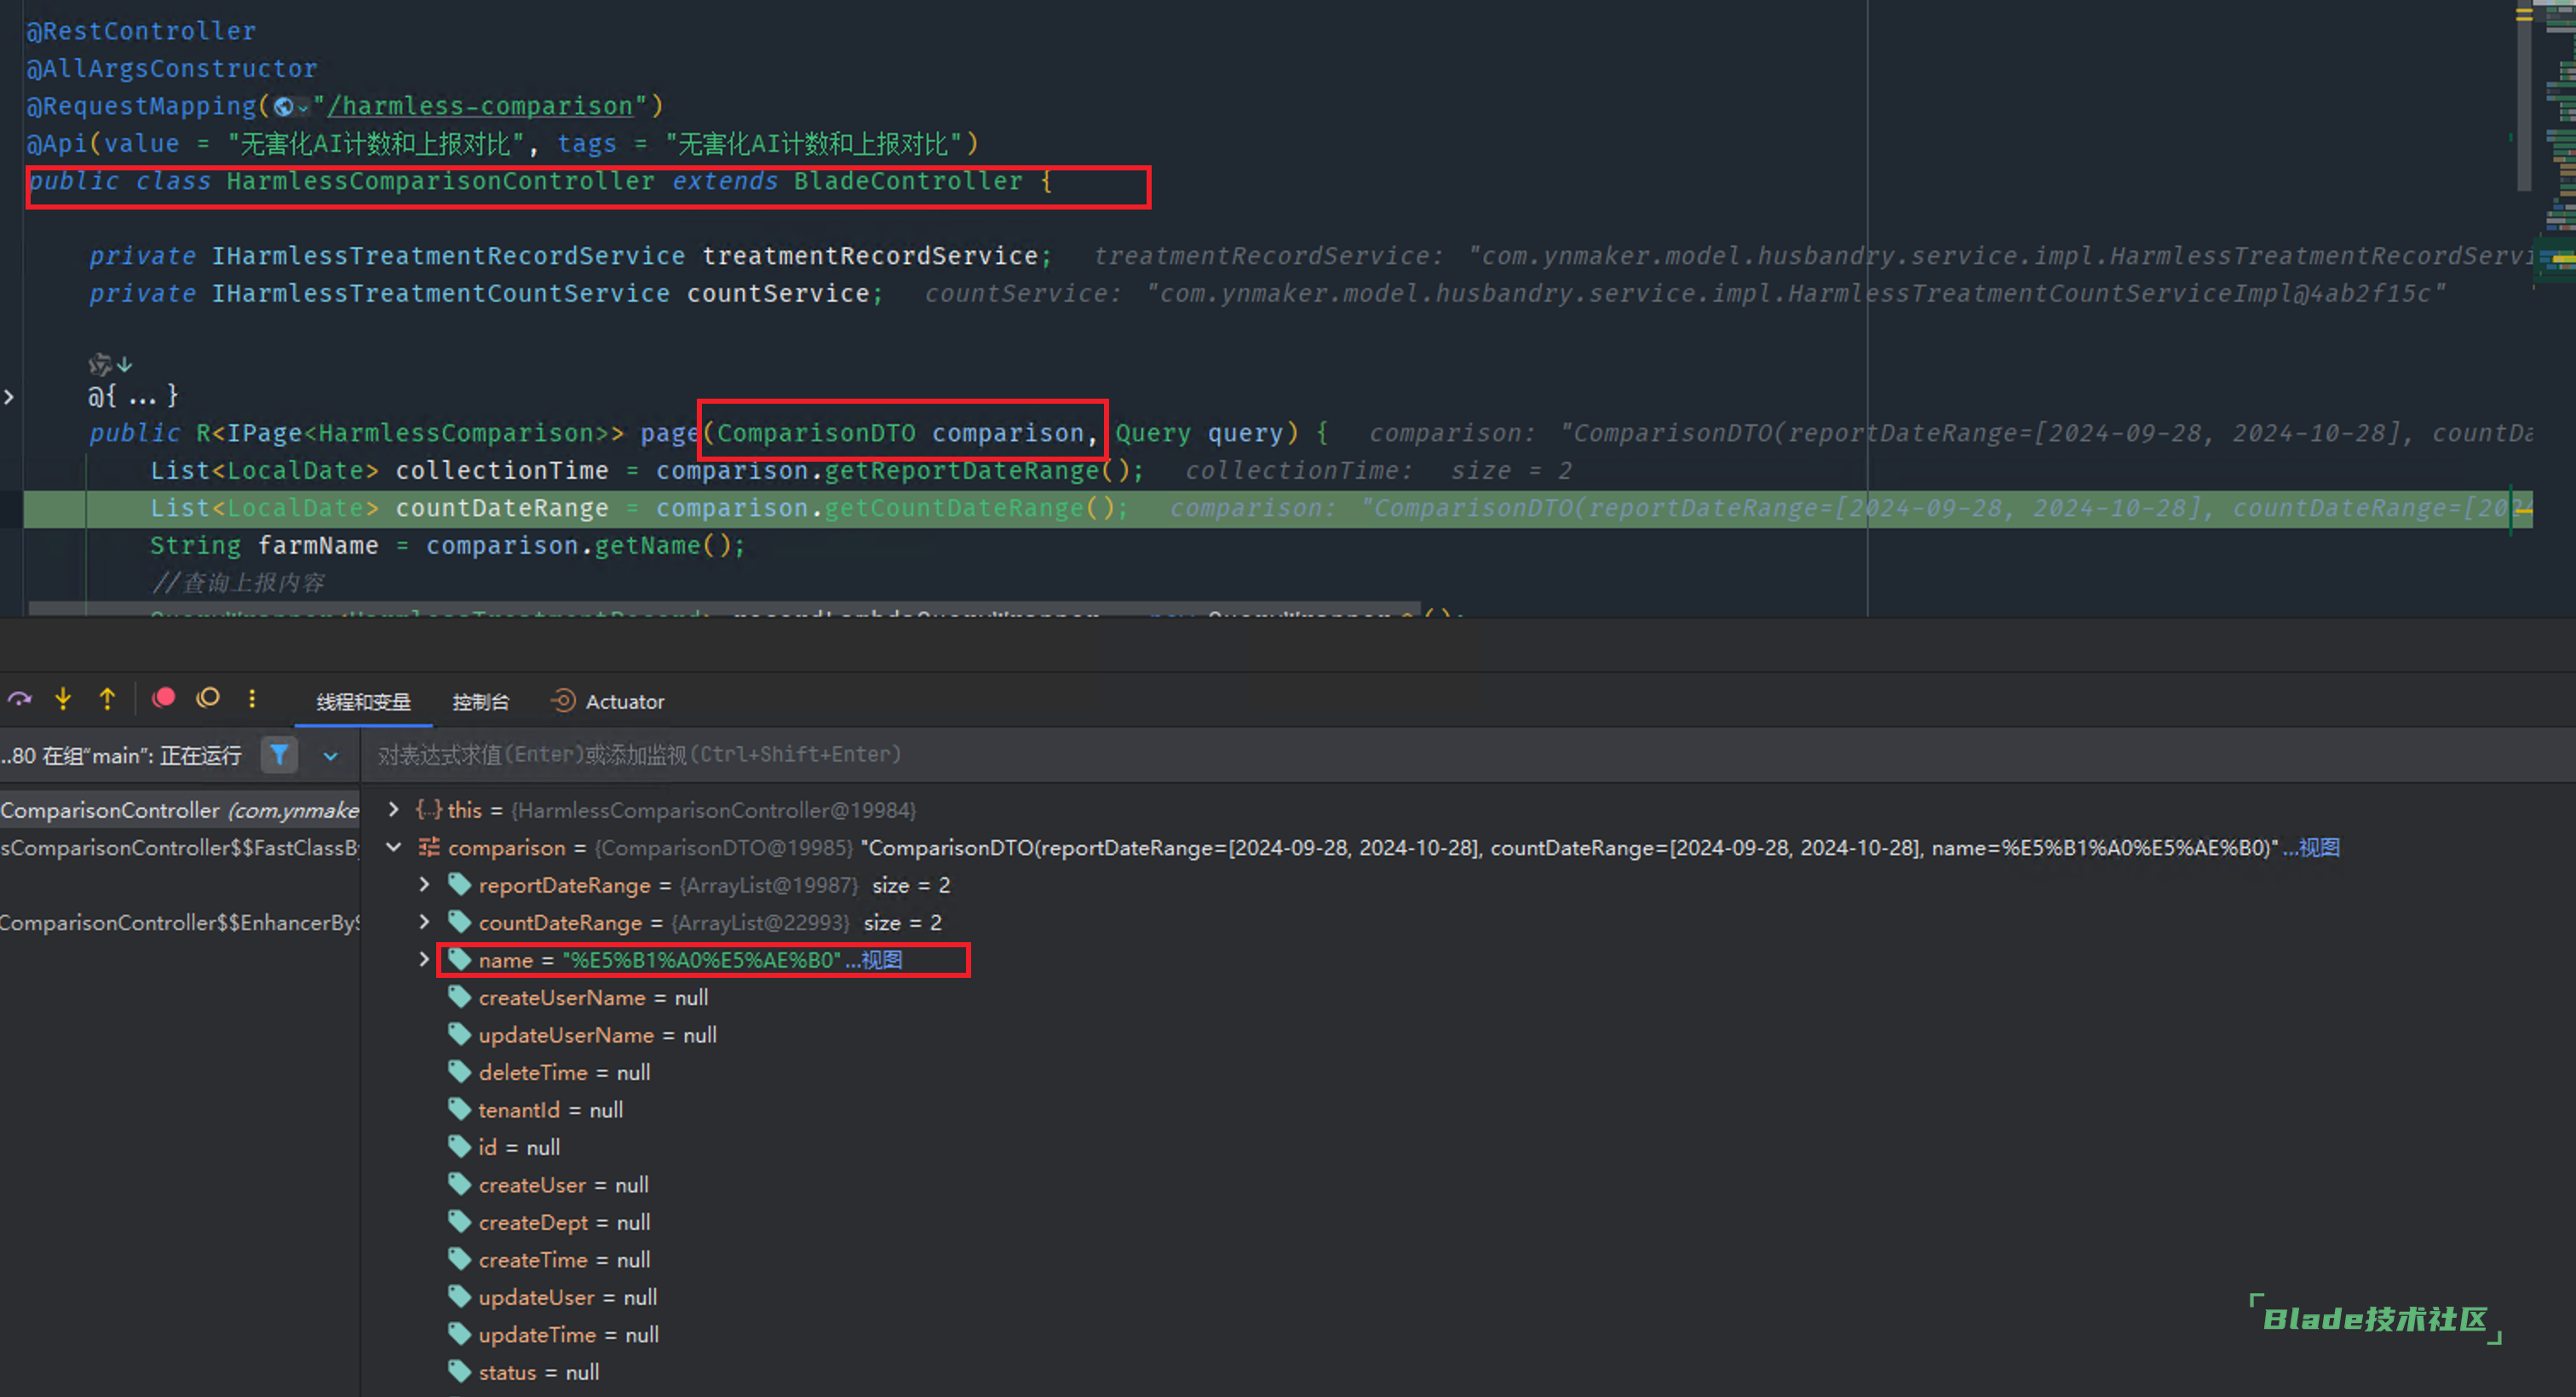Click the Step Over debugger icon
Image resolution: width=2576 pixels, height=1397 pixels.
pyautogui.click(x=20, y=699)
